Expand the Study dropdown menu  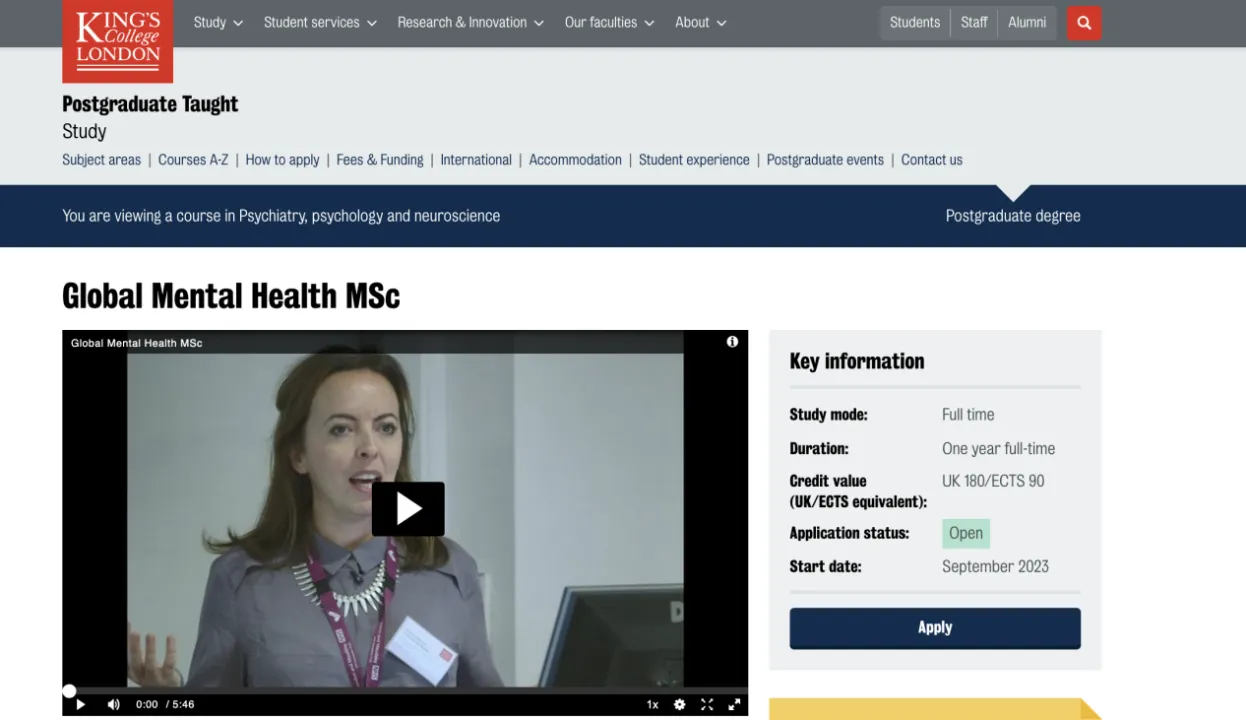[218, 22]
